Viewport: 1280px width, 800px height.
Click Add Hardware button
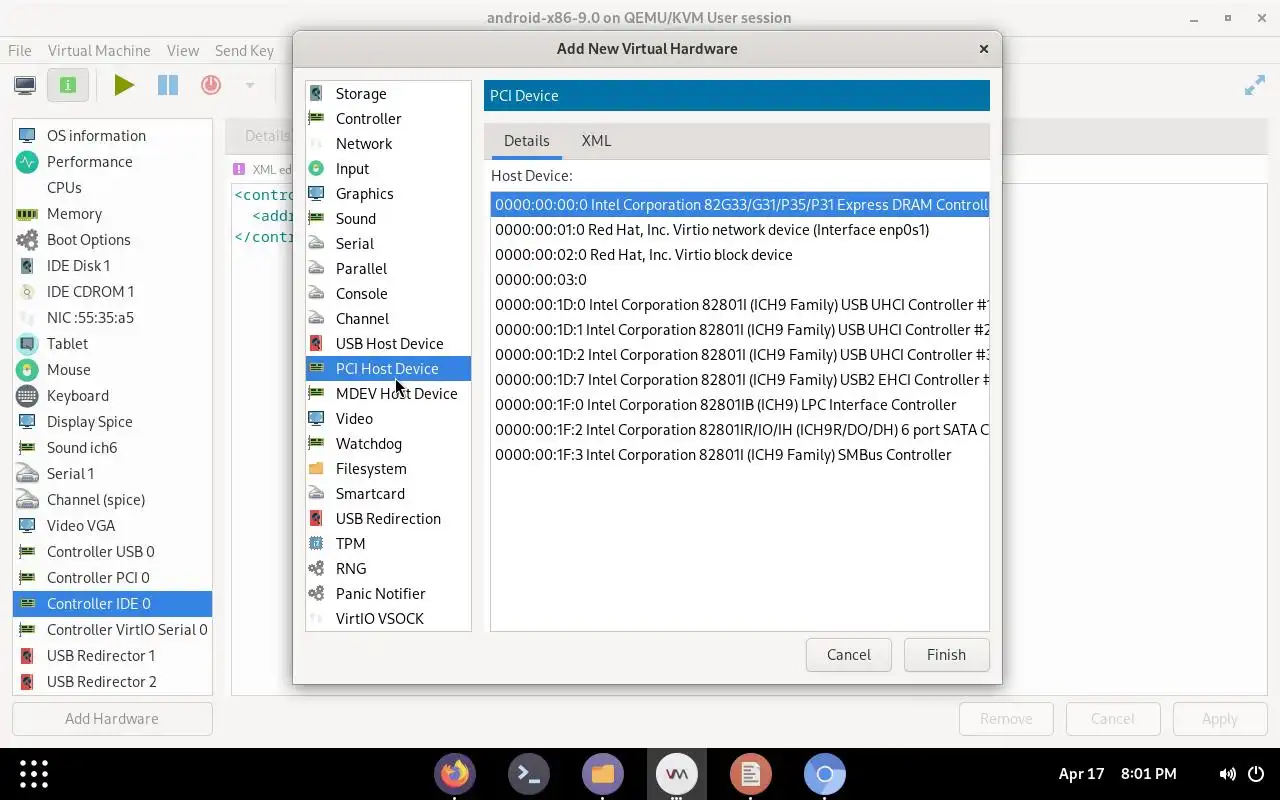pos(112,719)
